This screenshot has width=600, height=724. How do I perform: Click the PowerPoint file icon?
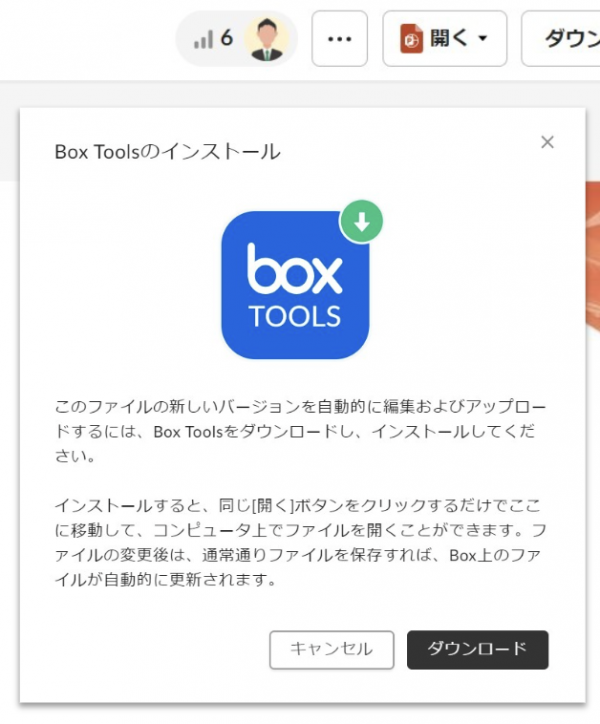(x=411, y=39)
